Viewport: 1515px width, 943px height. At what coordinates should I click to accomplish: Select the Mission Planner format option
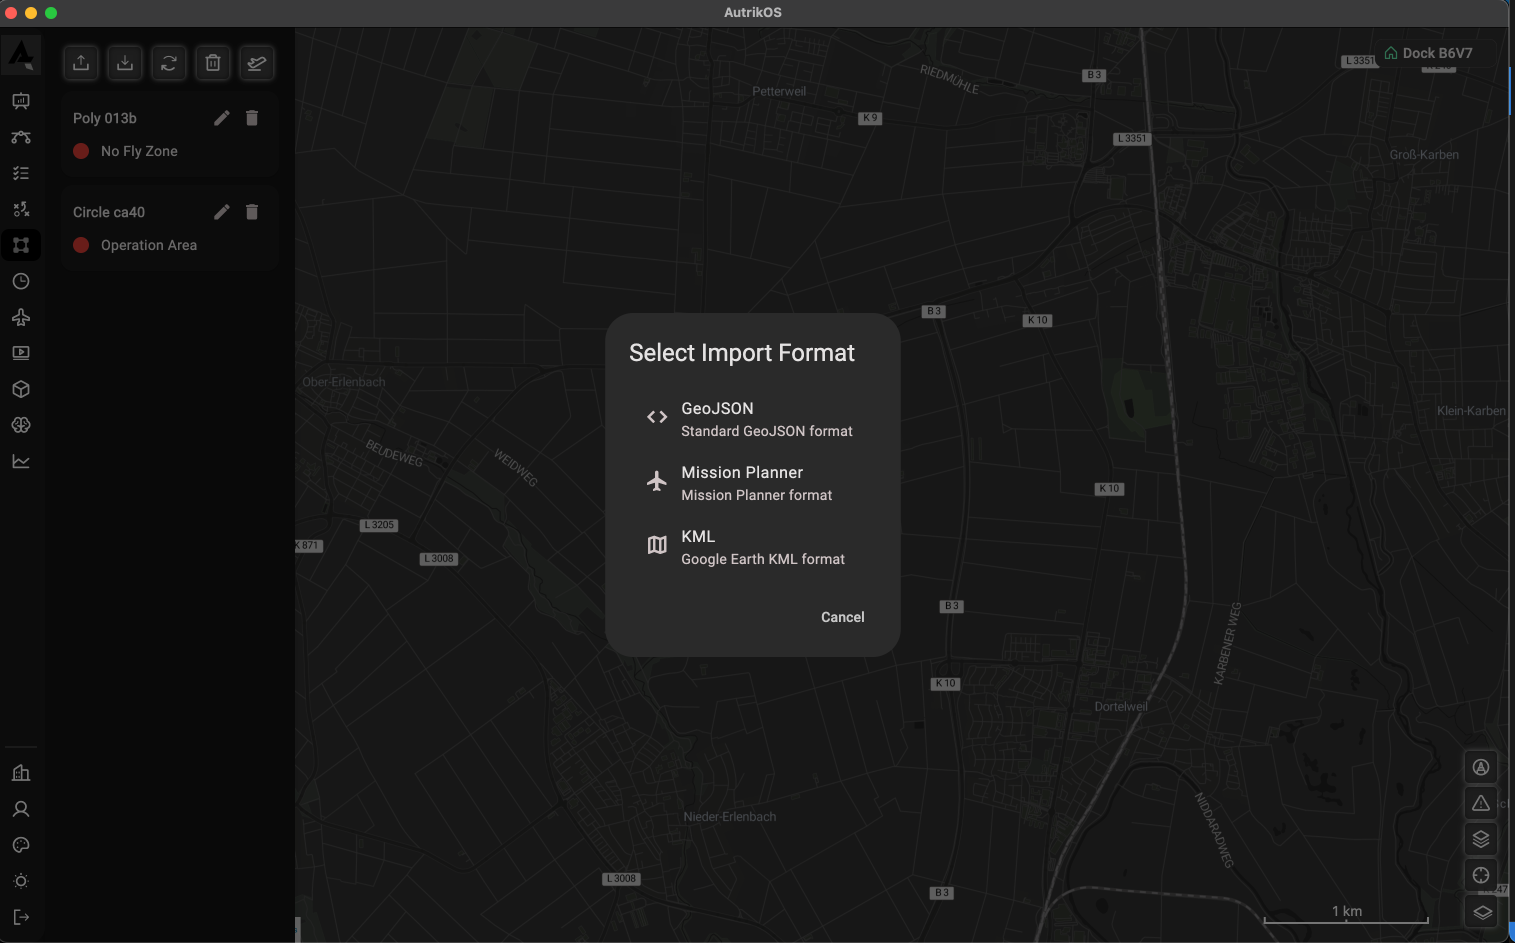750,483
